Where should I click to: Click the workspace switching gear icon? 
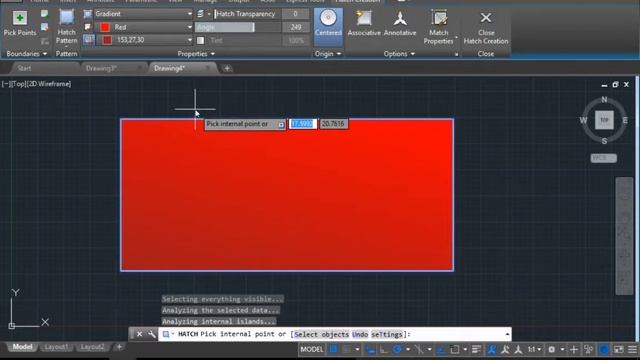coord(551,349)
